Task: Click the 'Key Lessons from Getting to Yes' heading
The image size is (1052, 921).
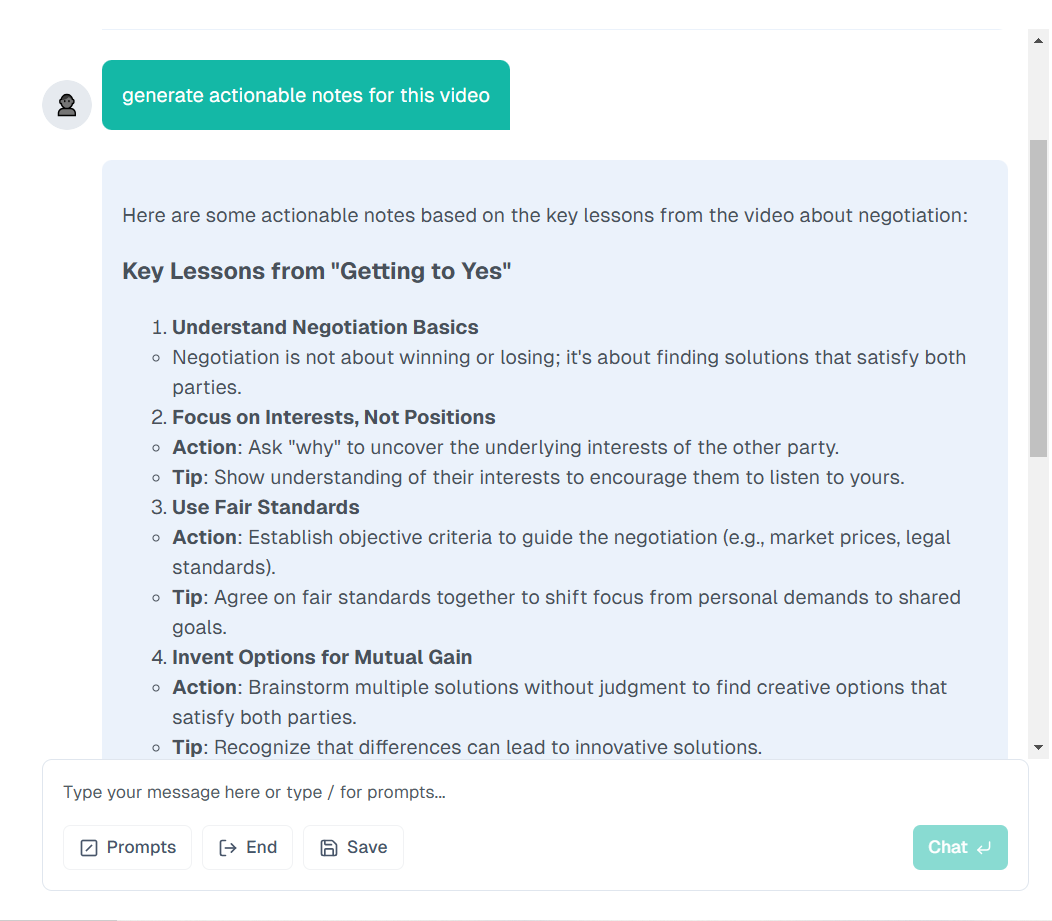Action: (x=317, y=271)
